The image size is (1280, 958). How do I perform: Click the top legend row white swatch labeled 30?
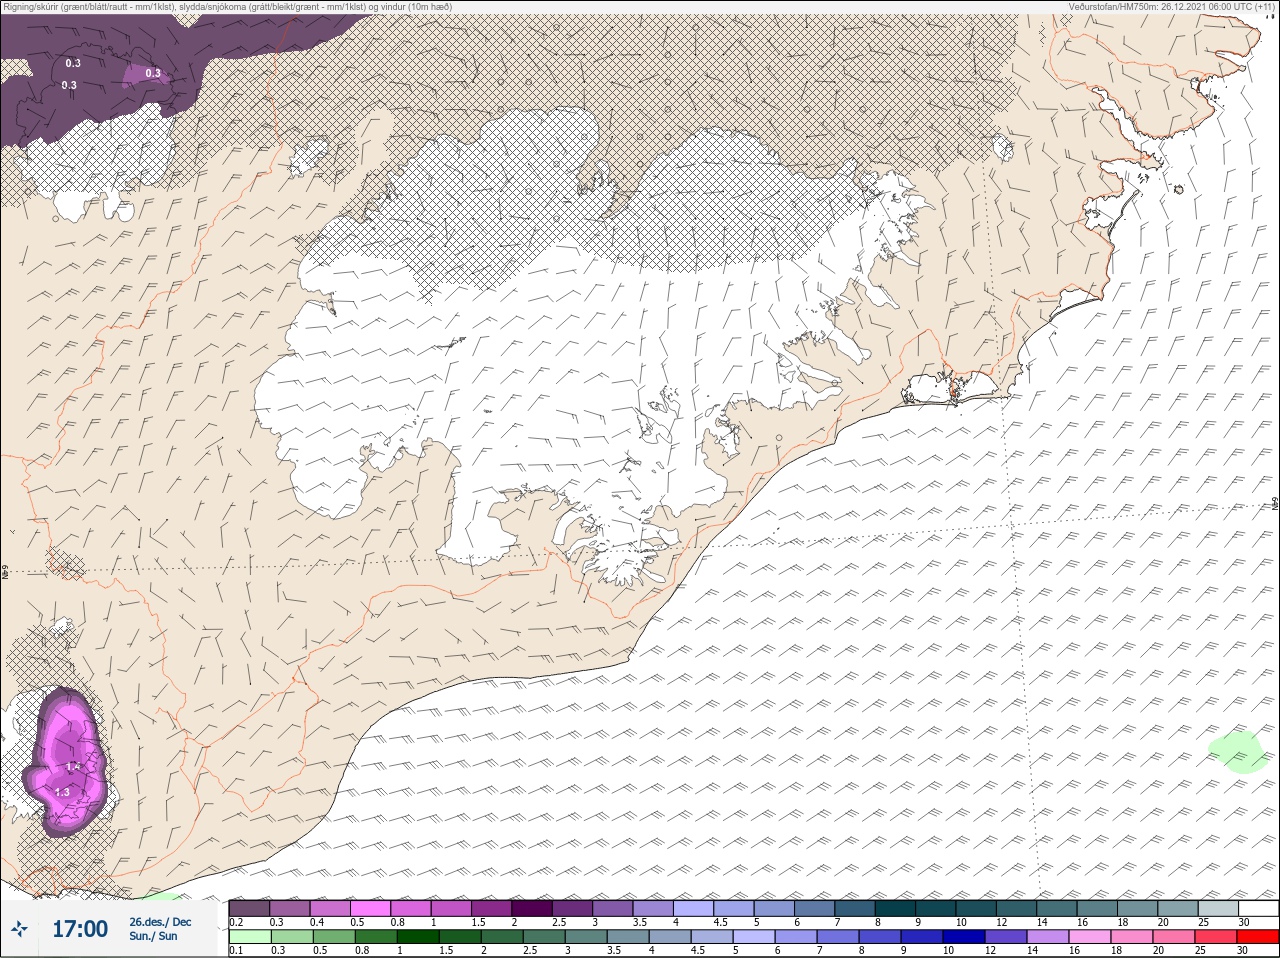pos(1260,908)
